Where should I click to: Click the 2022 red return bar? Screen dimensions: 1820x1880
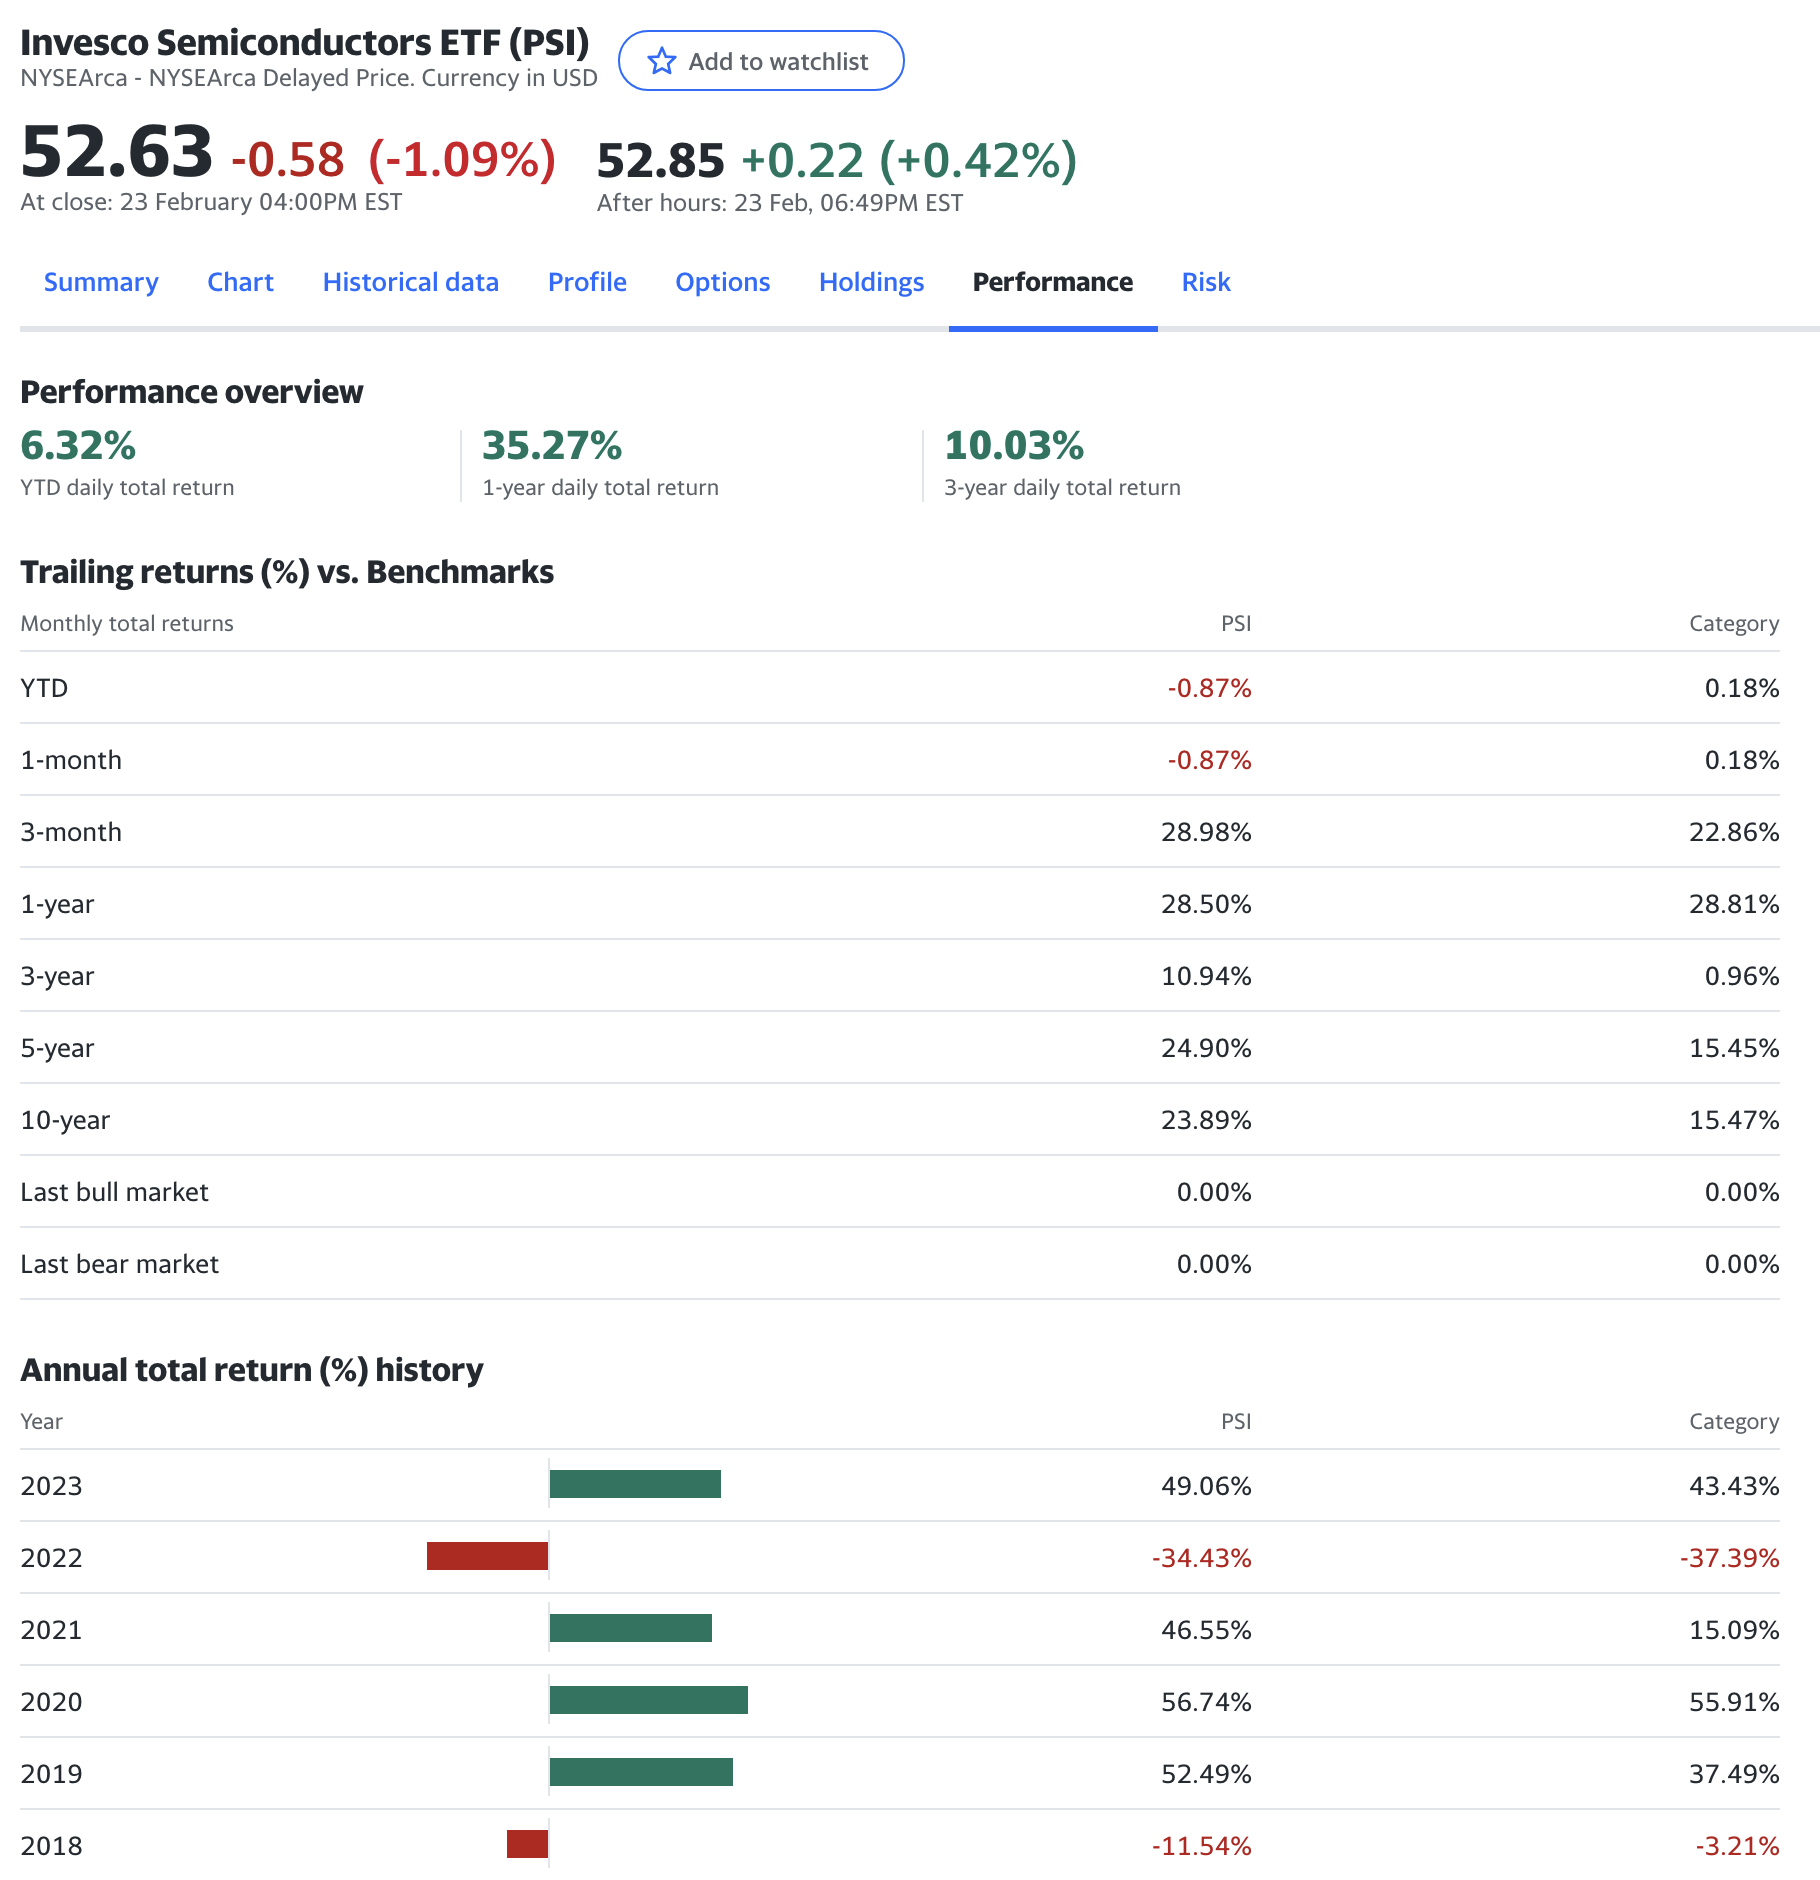tap(487, 1556)
